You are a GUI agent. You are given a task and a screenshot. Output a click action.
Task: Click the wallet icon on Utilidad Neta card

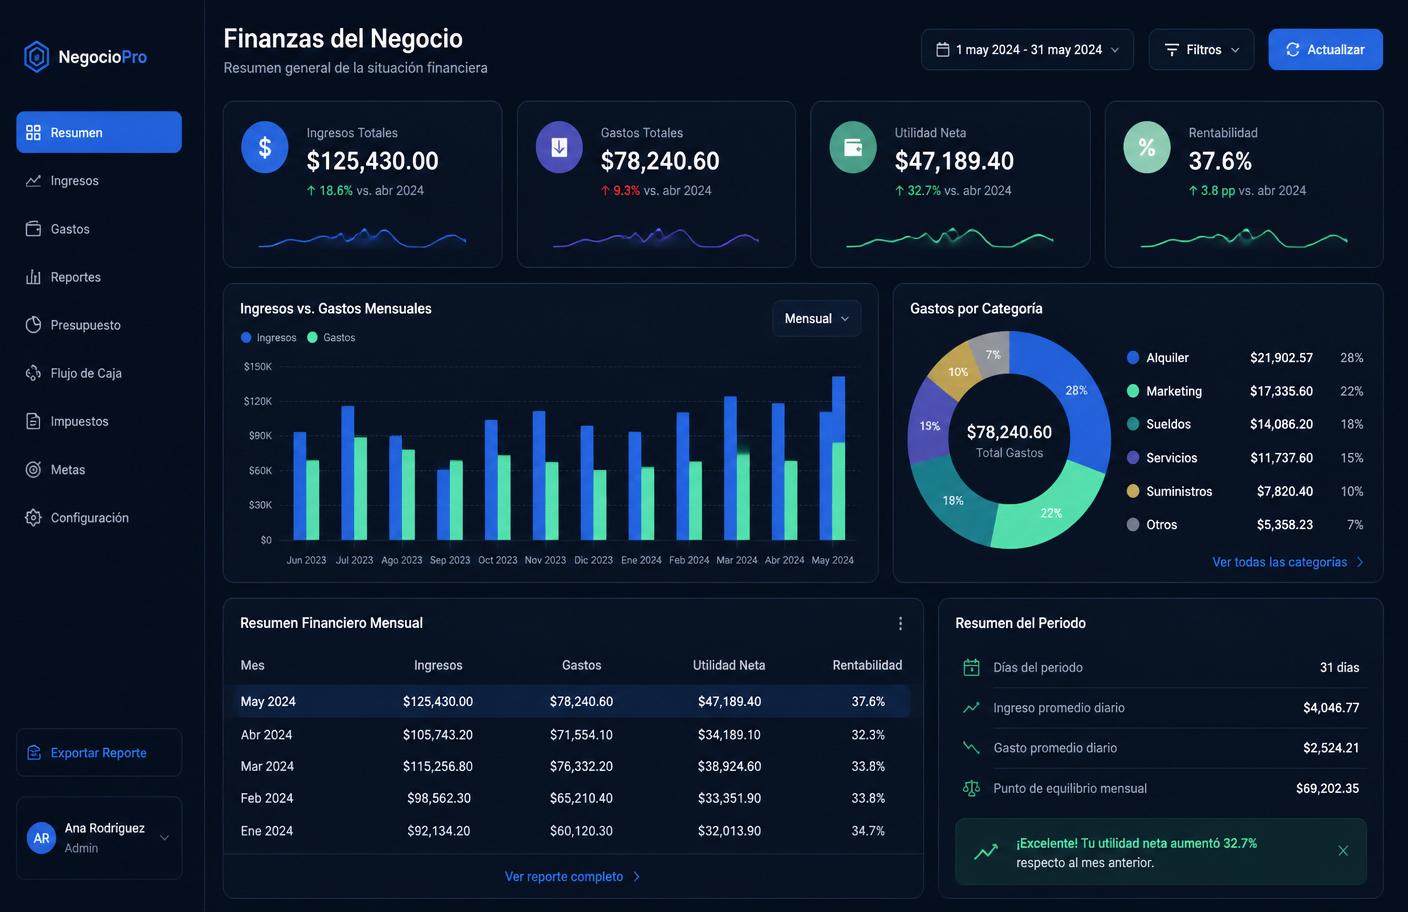pyautogui.click(x=853, y=148)
